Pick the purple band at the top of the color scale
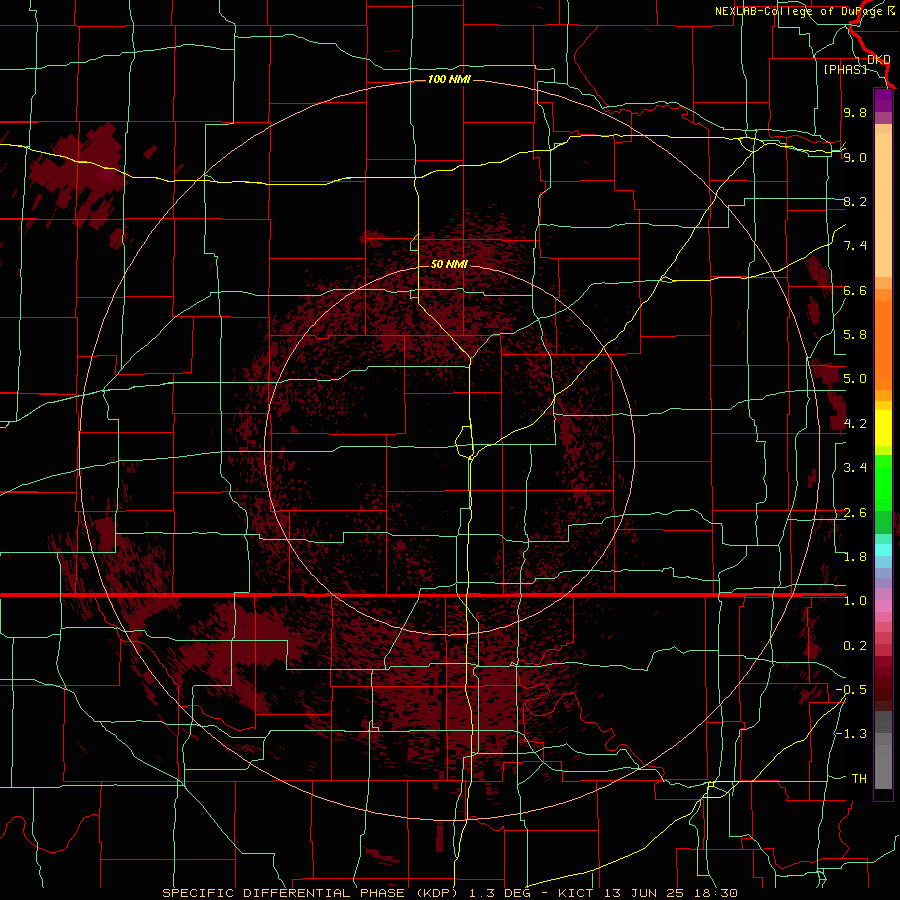Image resolution: width=900 pixels, height=900 pixels. click(883, 100)
